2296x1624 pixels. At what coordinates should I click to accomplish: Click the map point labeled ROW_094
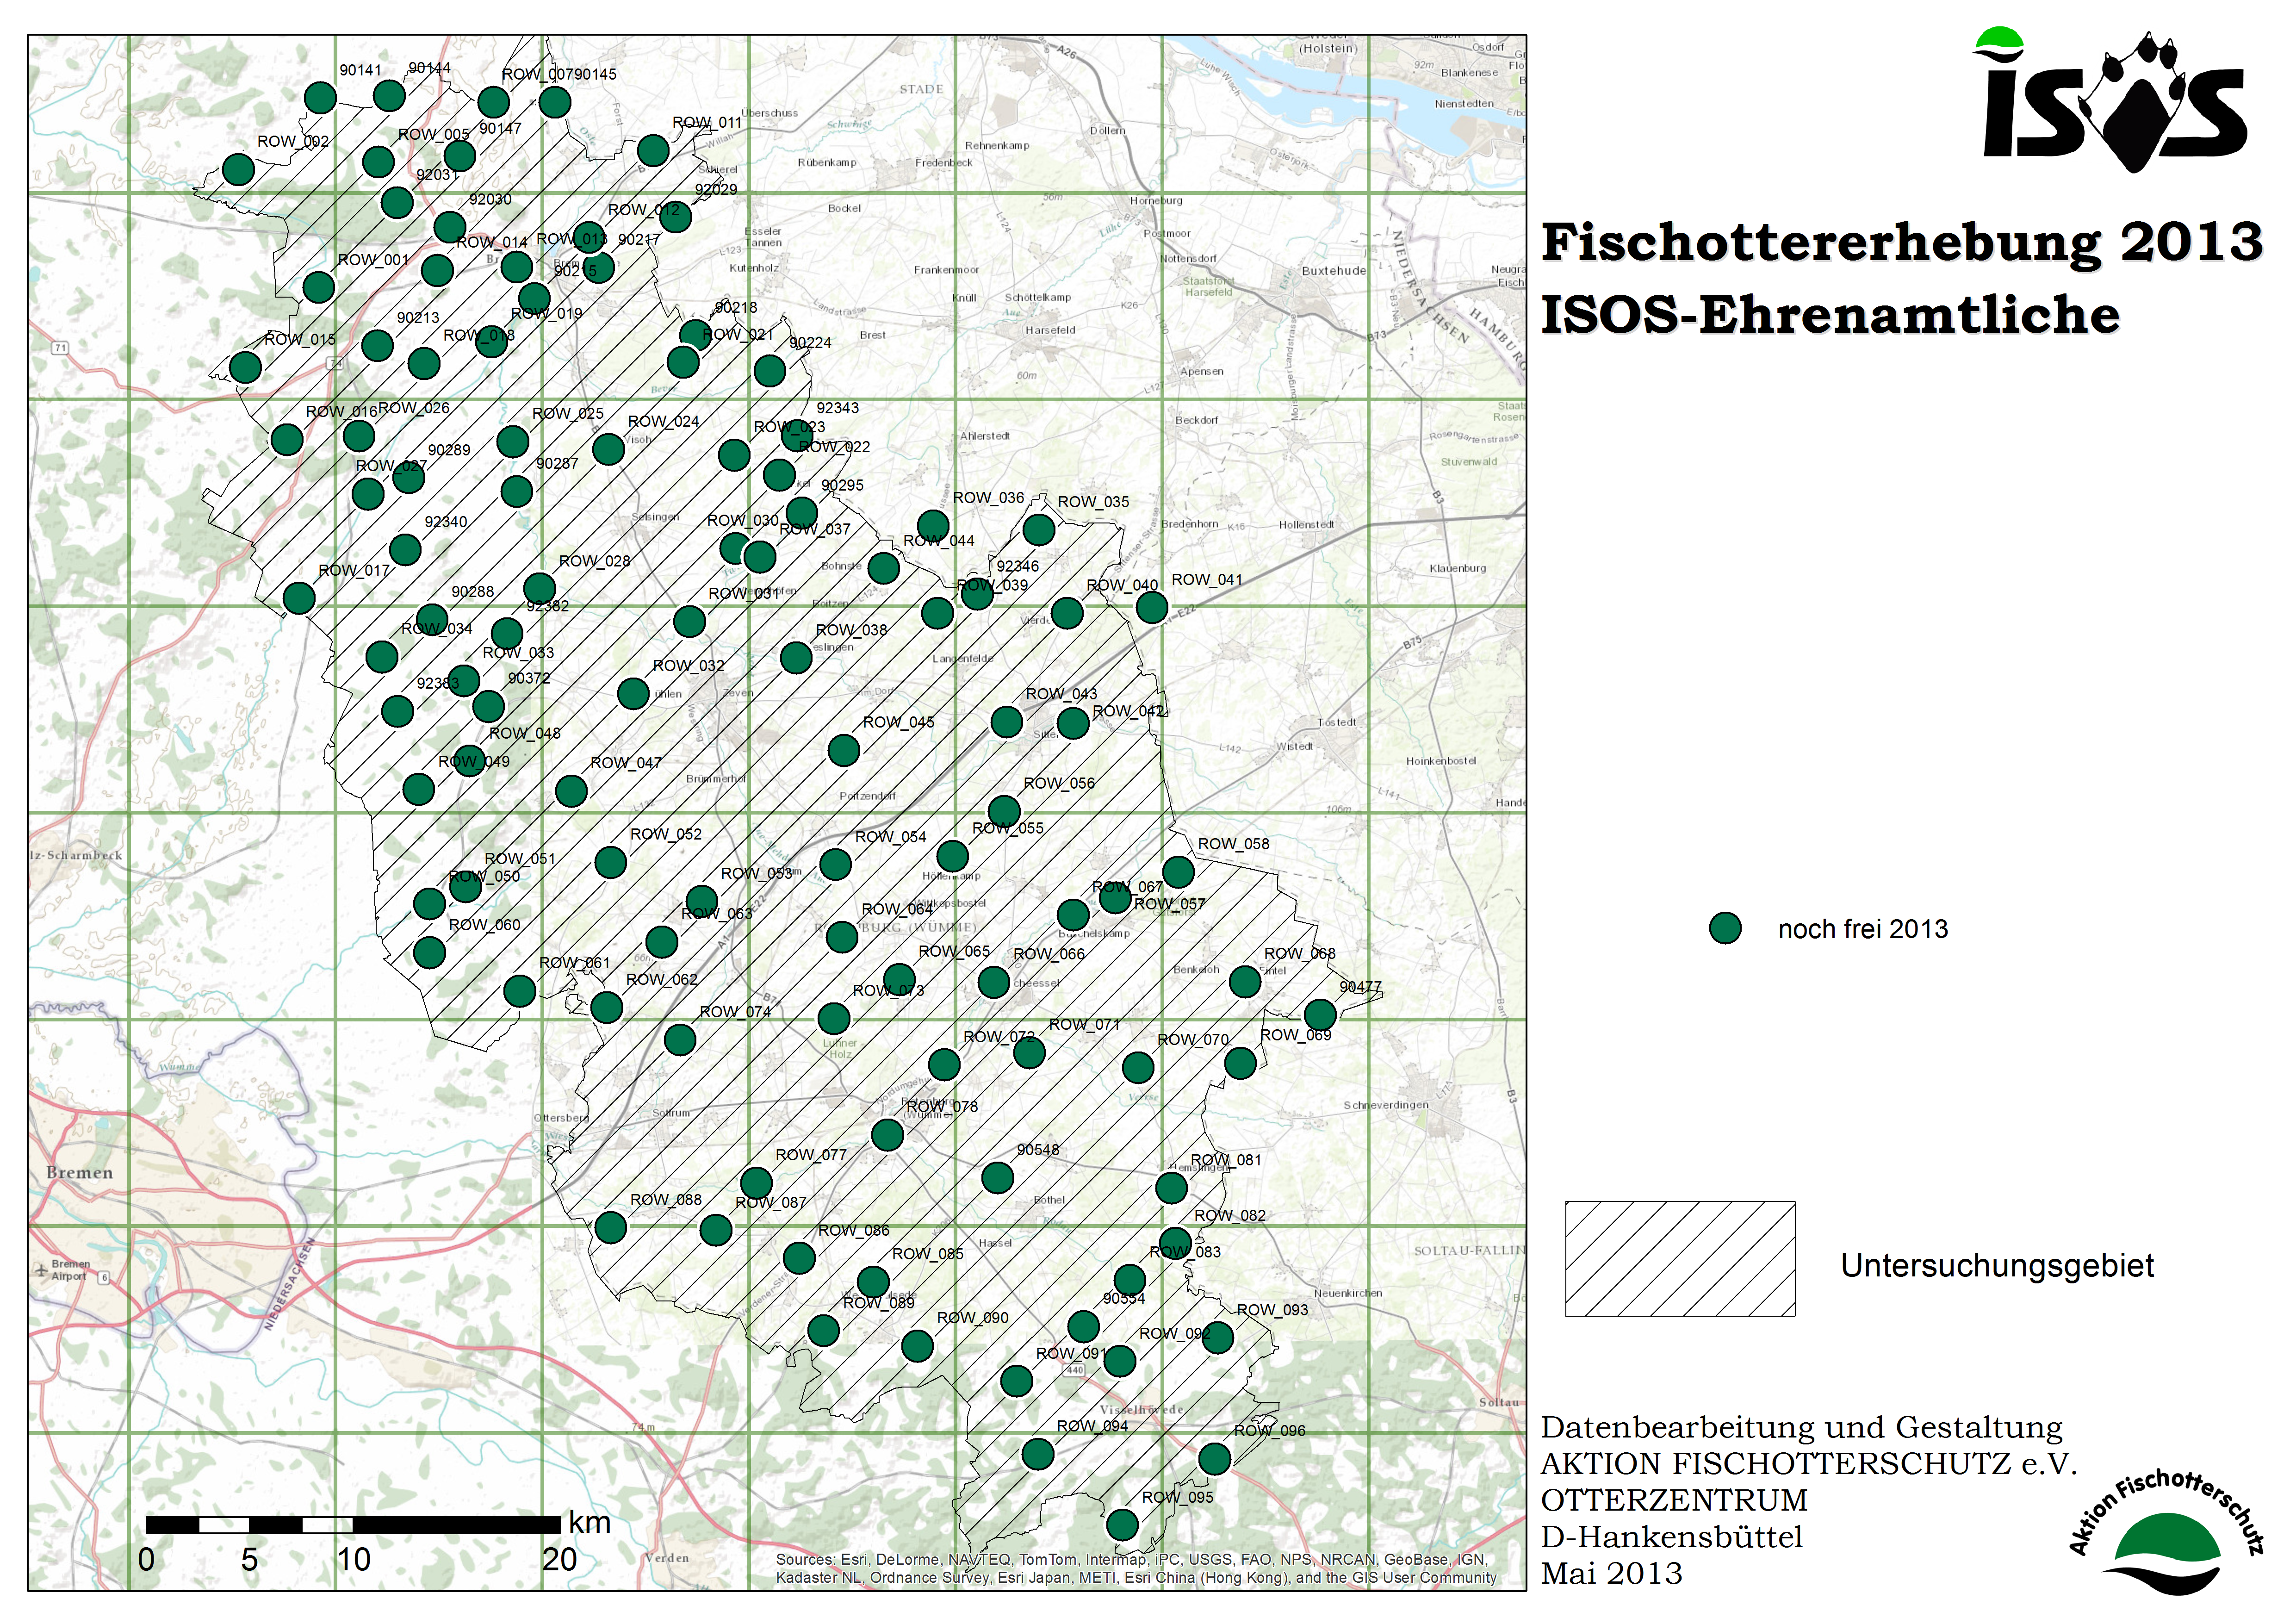(1038, 1453)
